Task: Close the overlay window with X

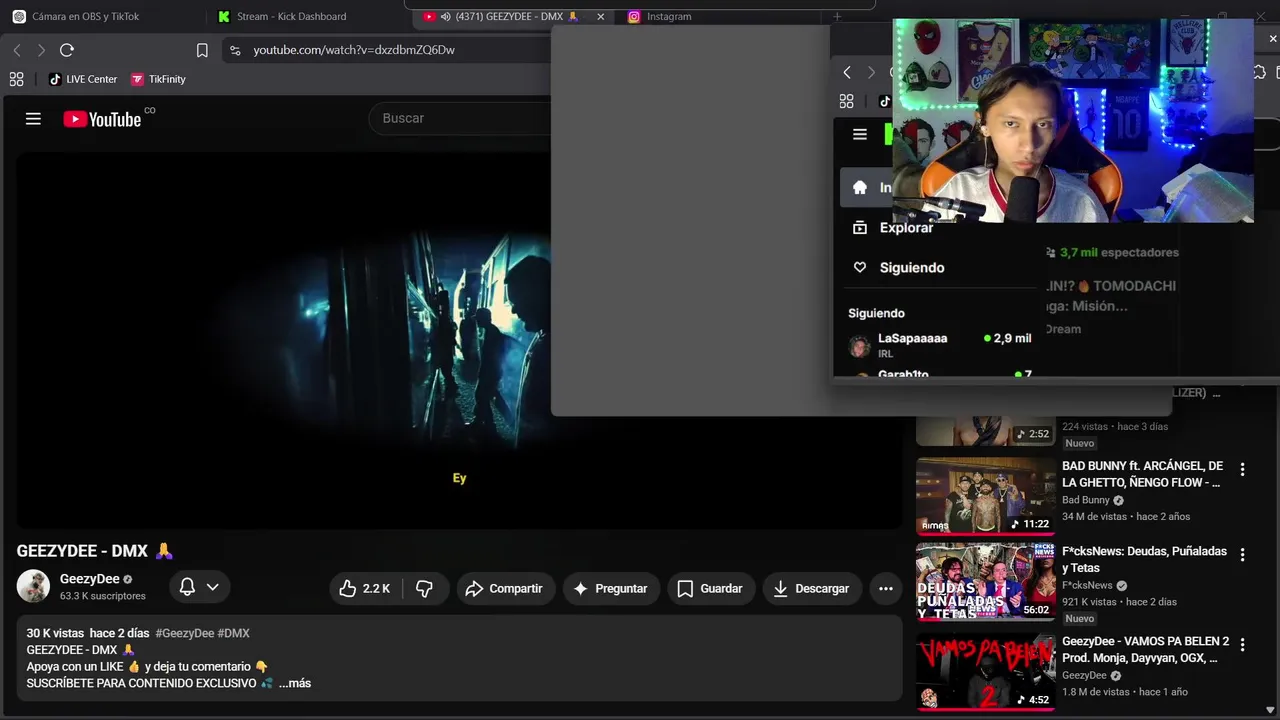Action: click(x=1272, y=39)
